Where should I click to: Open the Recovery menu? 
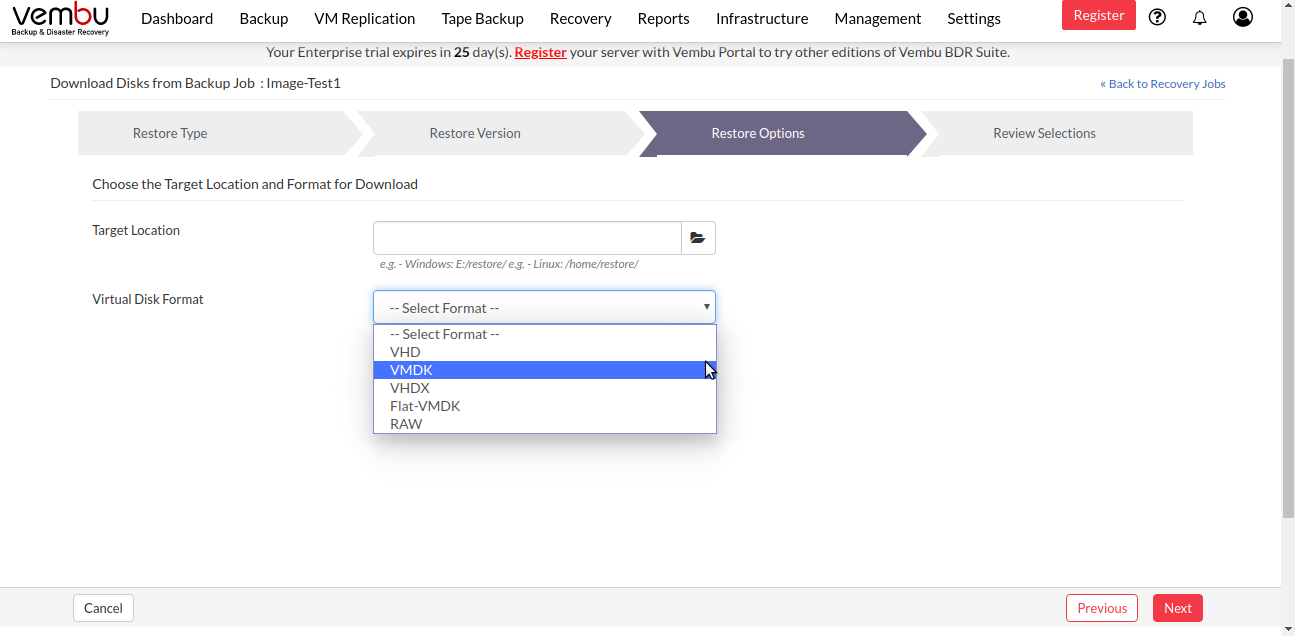[x=581, y=18]
